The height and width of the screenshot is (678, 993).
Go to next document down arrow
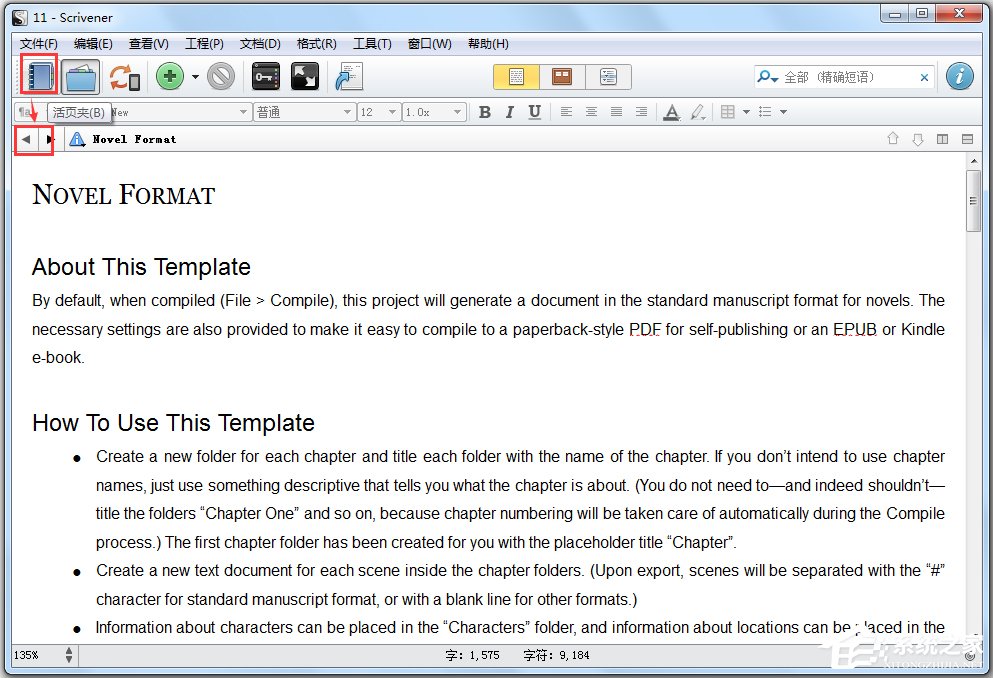pyautogui.click(x=918, y=139)
